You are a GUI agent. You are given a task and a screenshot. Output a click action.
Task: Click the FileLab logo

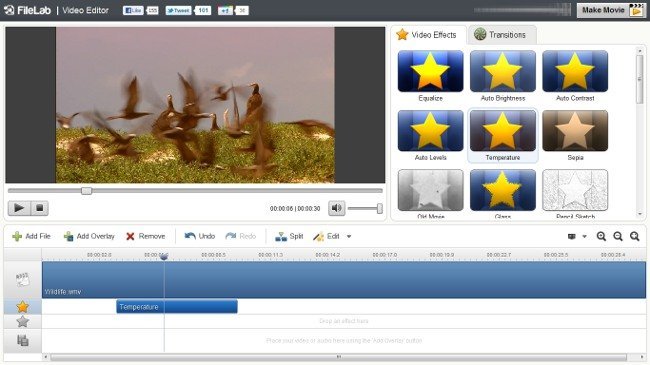(x=27, y=10)
